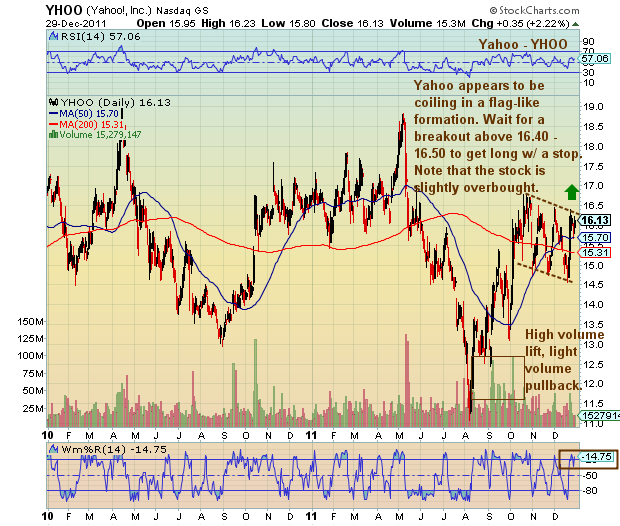The height and width of the screenshot is (526, 620).
Task: Click the 19.0 price axis label
Action: tap(594, 107)
